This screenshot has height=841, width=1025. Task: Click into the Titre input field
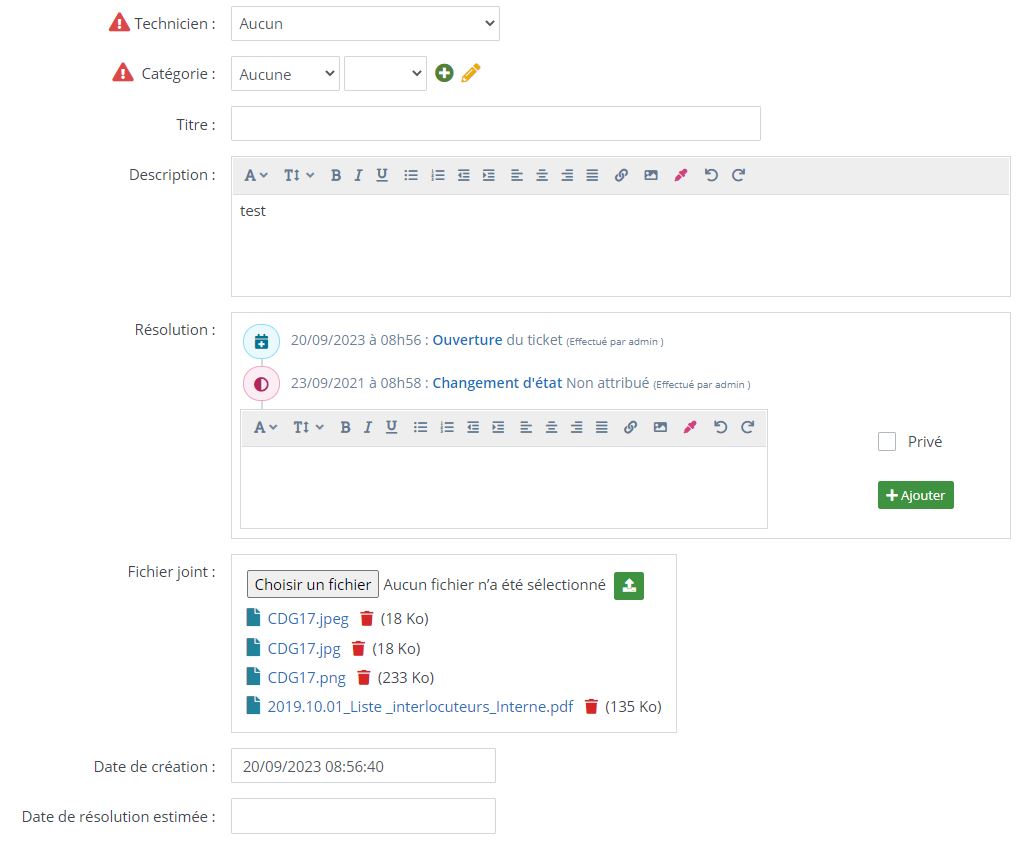pos(496,124)
